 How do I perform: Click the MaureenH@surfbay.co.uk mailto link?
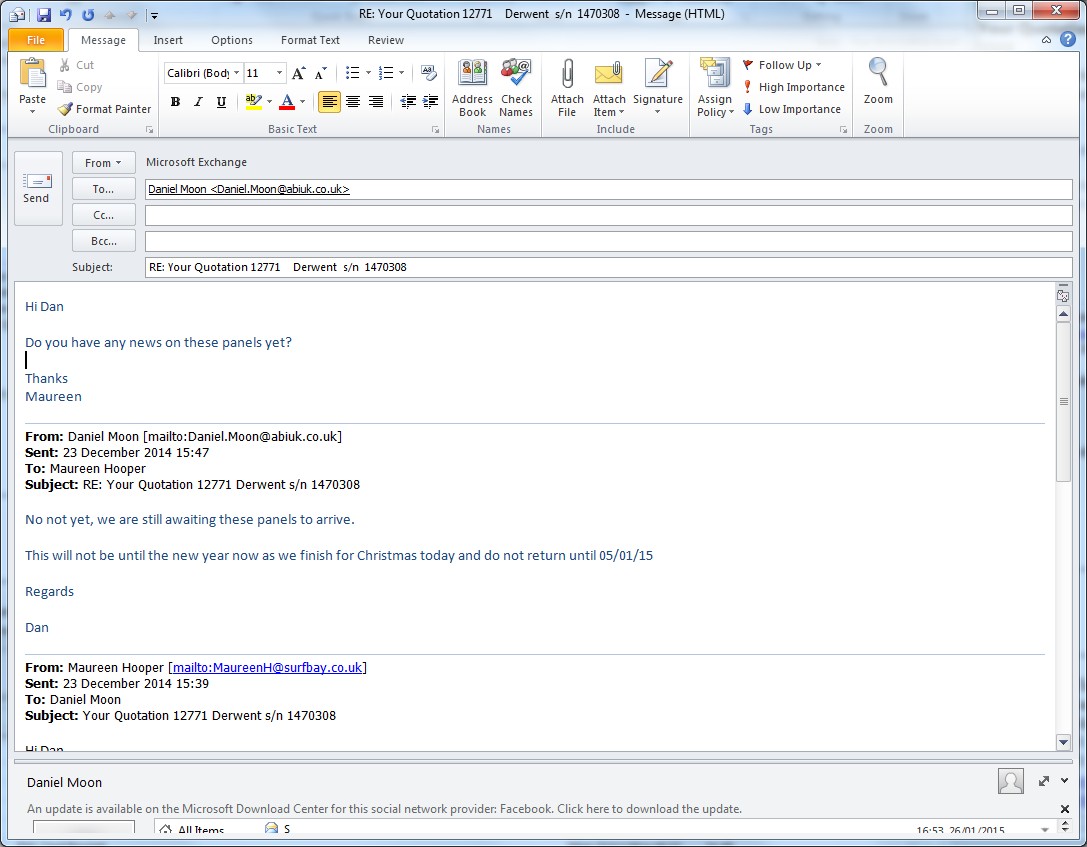tap(267, 667)
